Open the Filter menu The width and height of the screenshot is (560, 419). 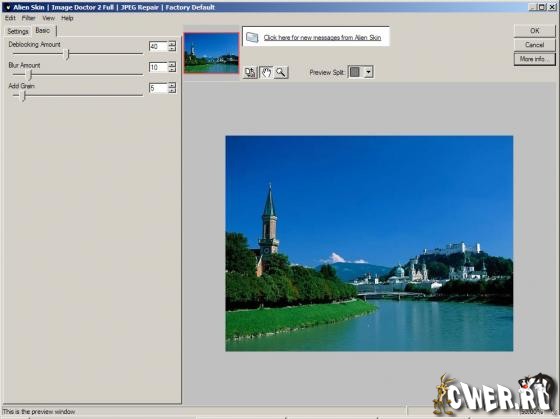(x=29, y=18)
